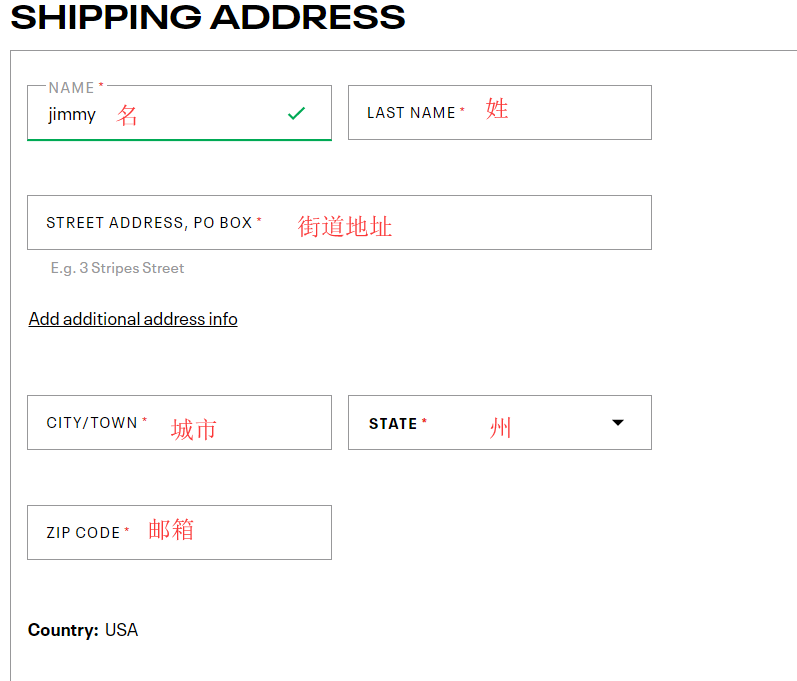The image size is (797, 681).
Task: Click the small NAME floating label
Action: click(x=71, y=88)
